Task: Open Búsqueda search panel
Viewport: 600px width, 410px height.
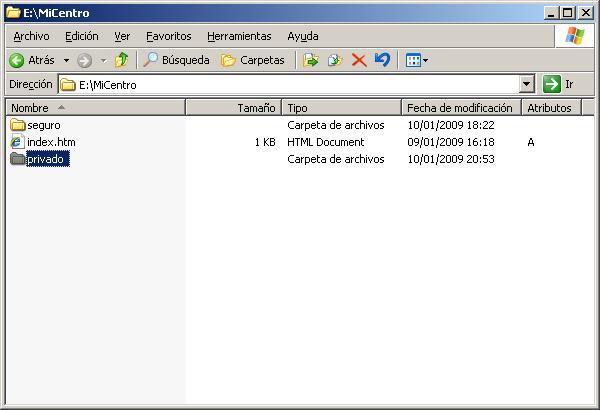Action: 176,60
